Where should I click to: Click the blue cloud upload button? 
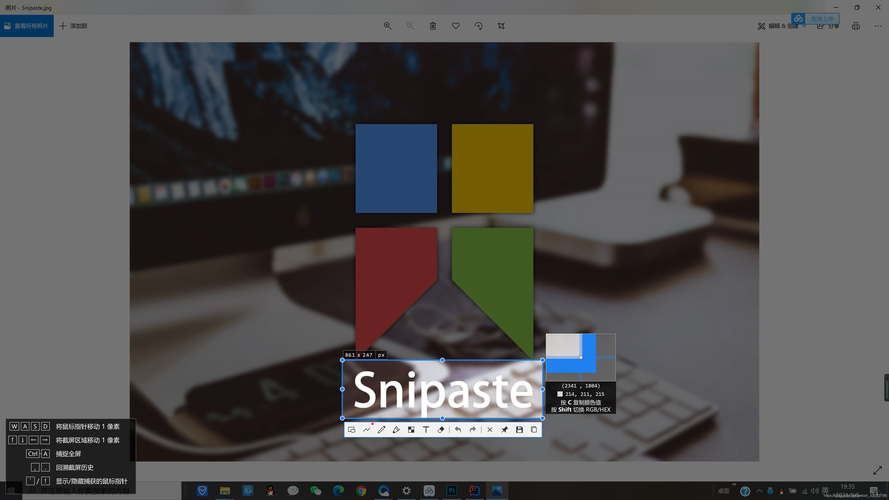pyautogui.click(x=815, y=19)
